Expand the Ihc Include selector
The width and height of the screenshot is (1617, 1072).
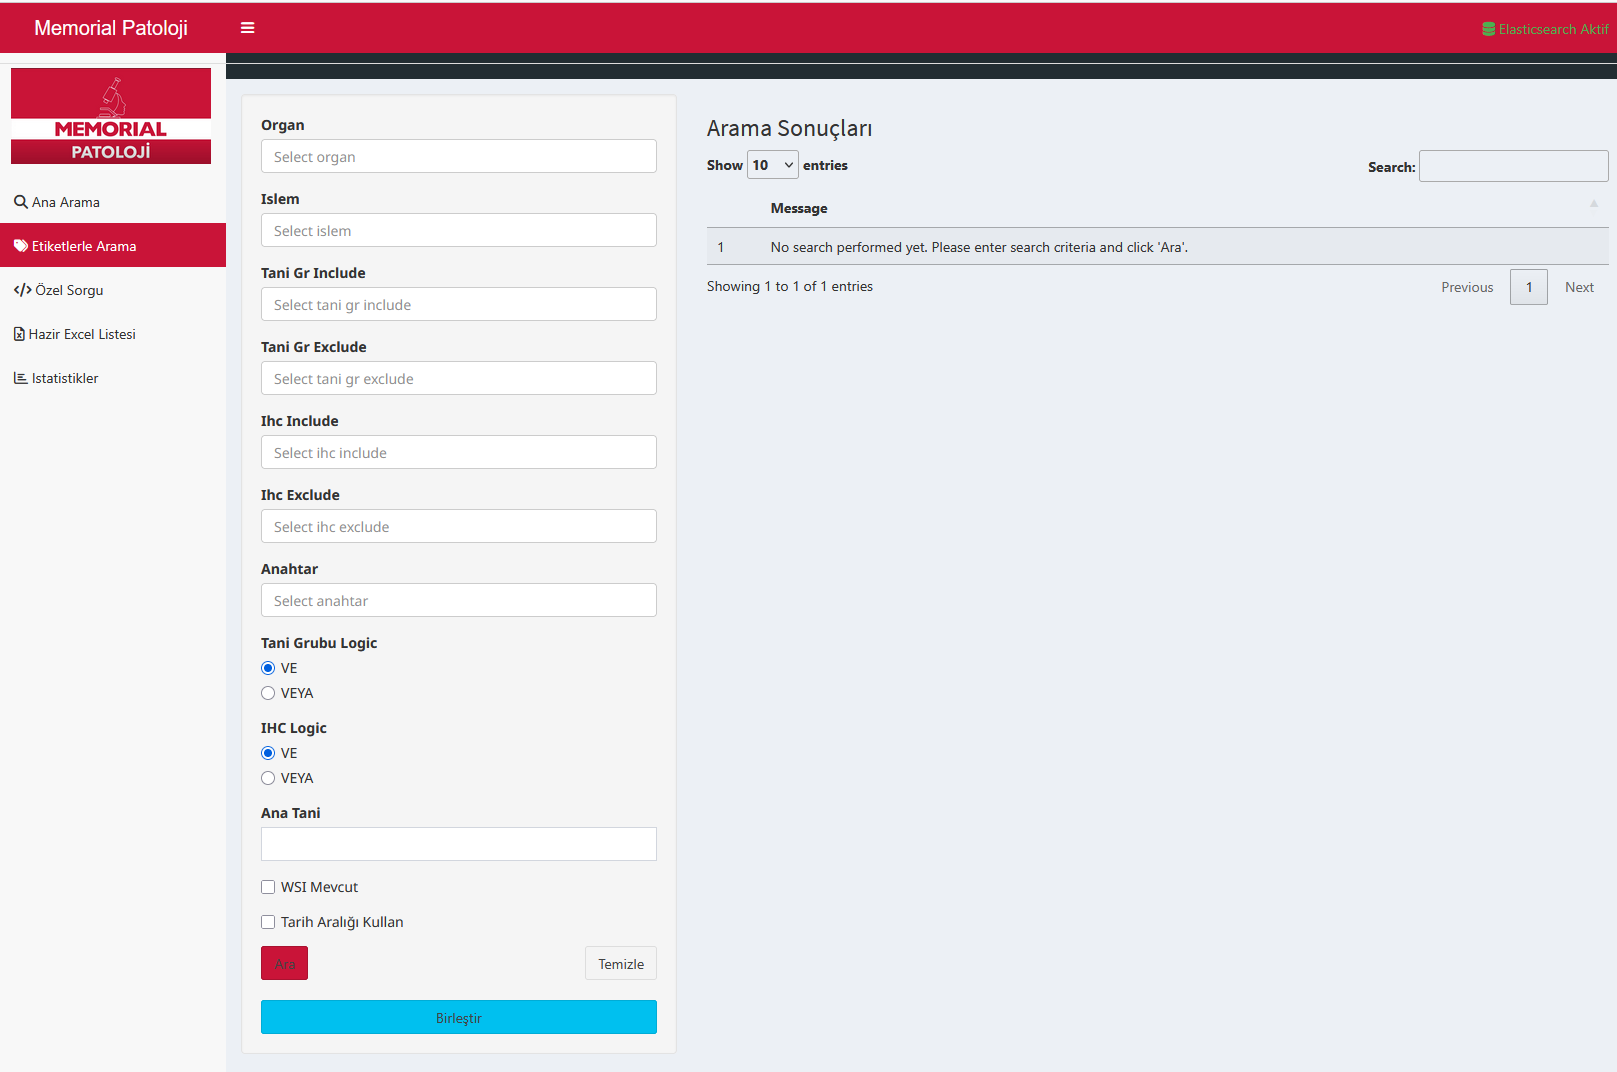tap(458, 453)
